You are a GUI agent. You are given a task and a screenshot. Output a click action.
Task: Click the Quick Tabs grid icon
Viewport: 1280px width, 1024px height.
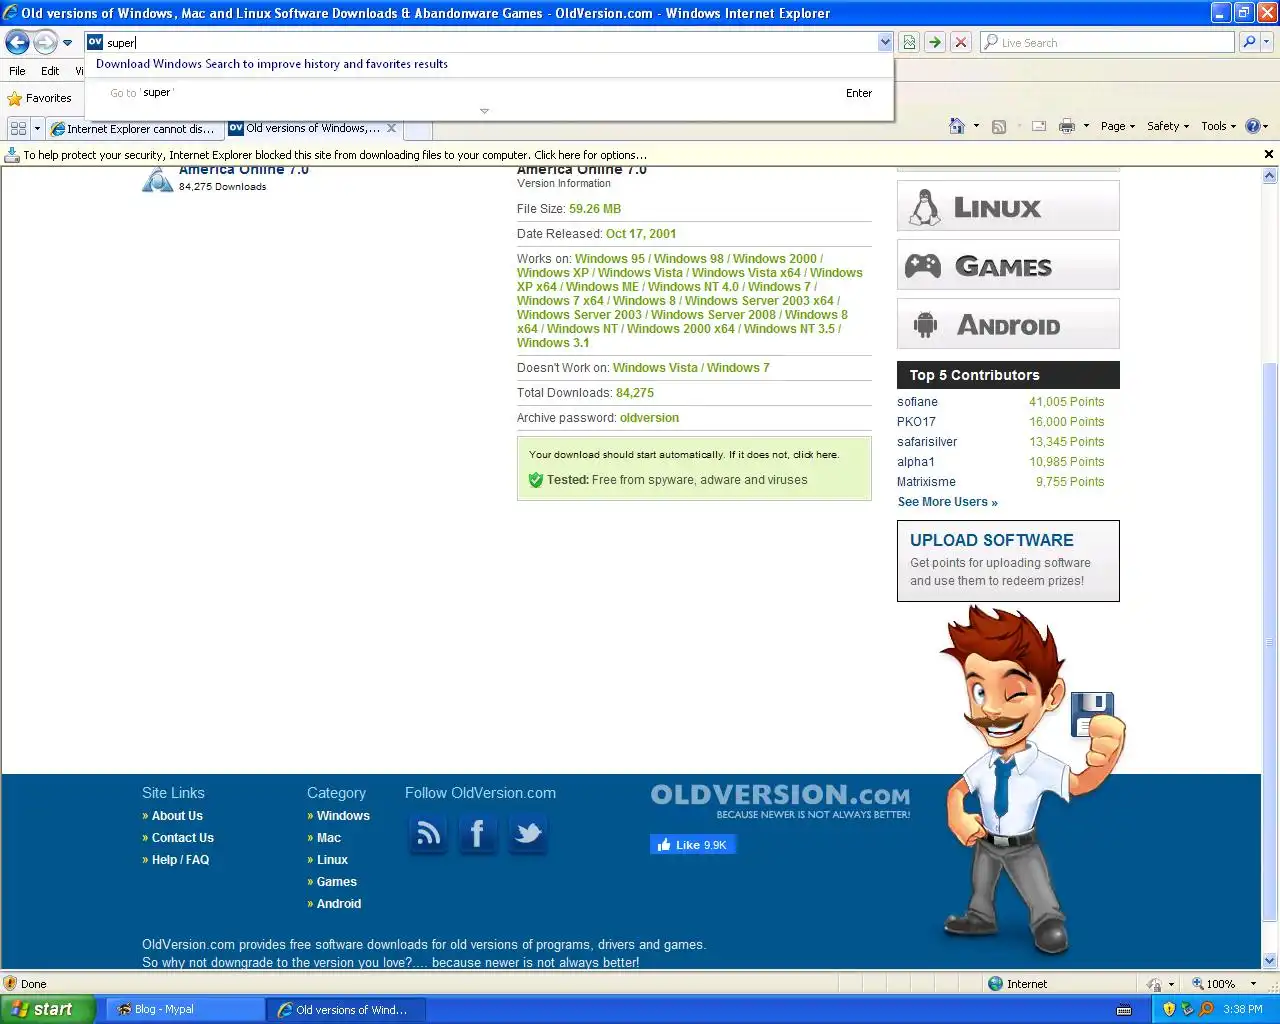[x=18, y=128]
